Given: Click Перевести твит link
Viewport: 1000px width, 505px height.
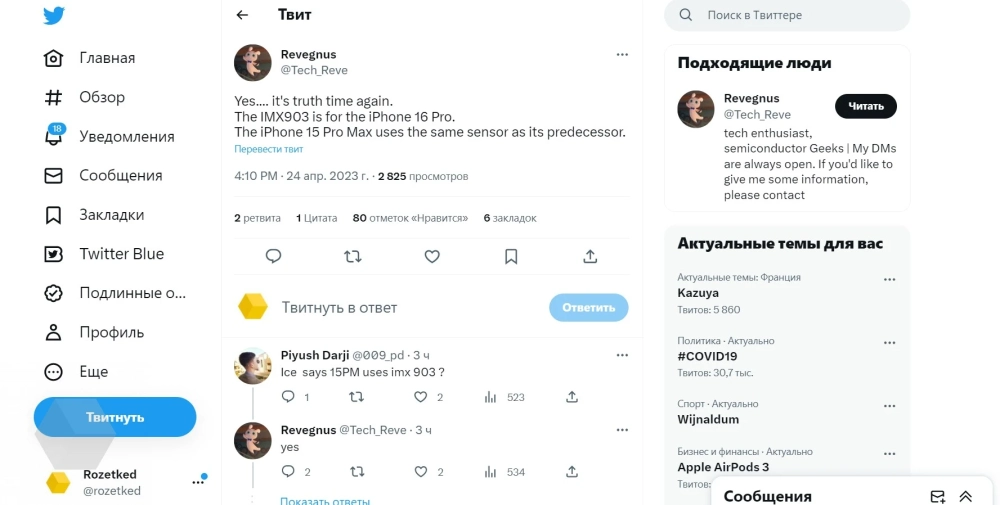Looking at the screenshot, I should pyautogui.click(x=268, y=149).
